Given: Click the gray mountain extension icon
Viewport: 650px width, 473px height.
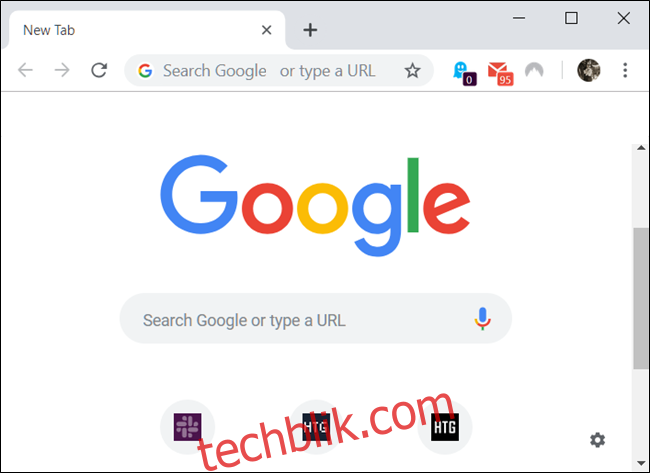Looking at the screenshot, I should tap(534, 70).
